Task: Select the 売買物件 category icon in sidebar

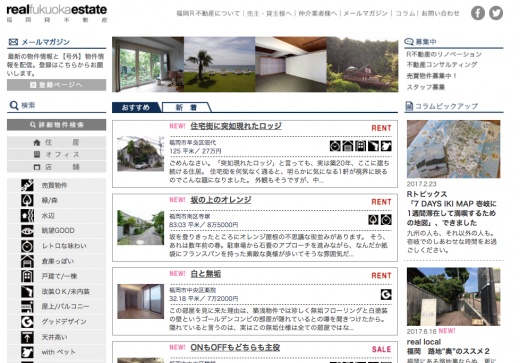Action: coord(27,185)
